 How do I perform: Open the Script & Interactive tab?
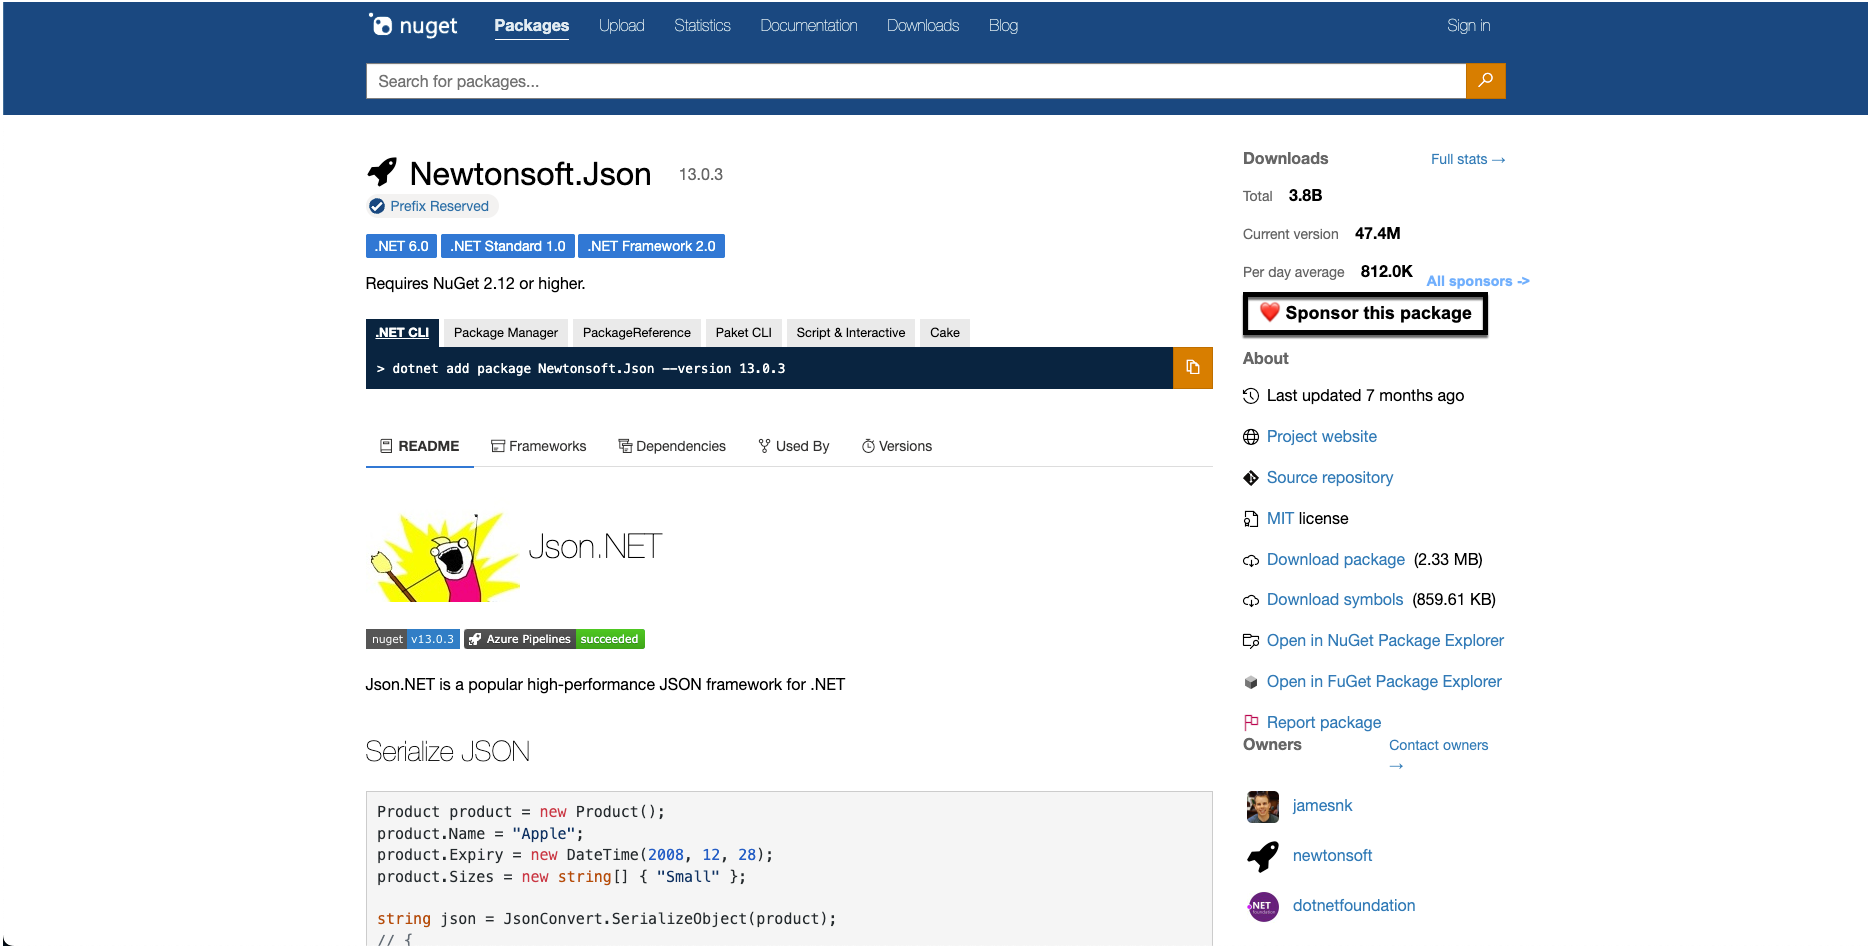pos(851,333)
